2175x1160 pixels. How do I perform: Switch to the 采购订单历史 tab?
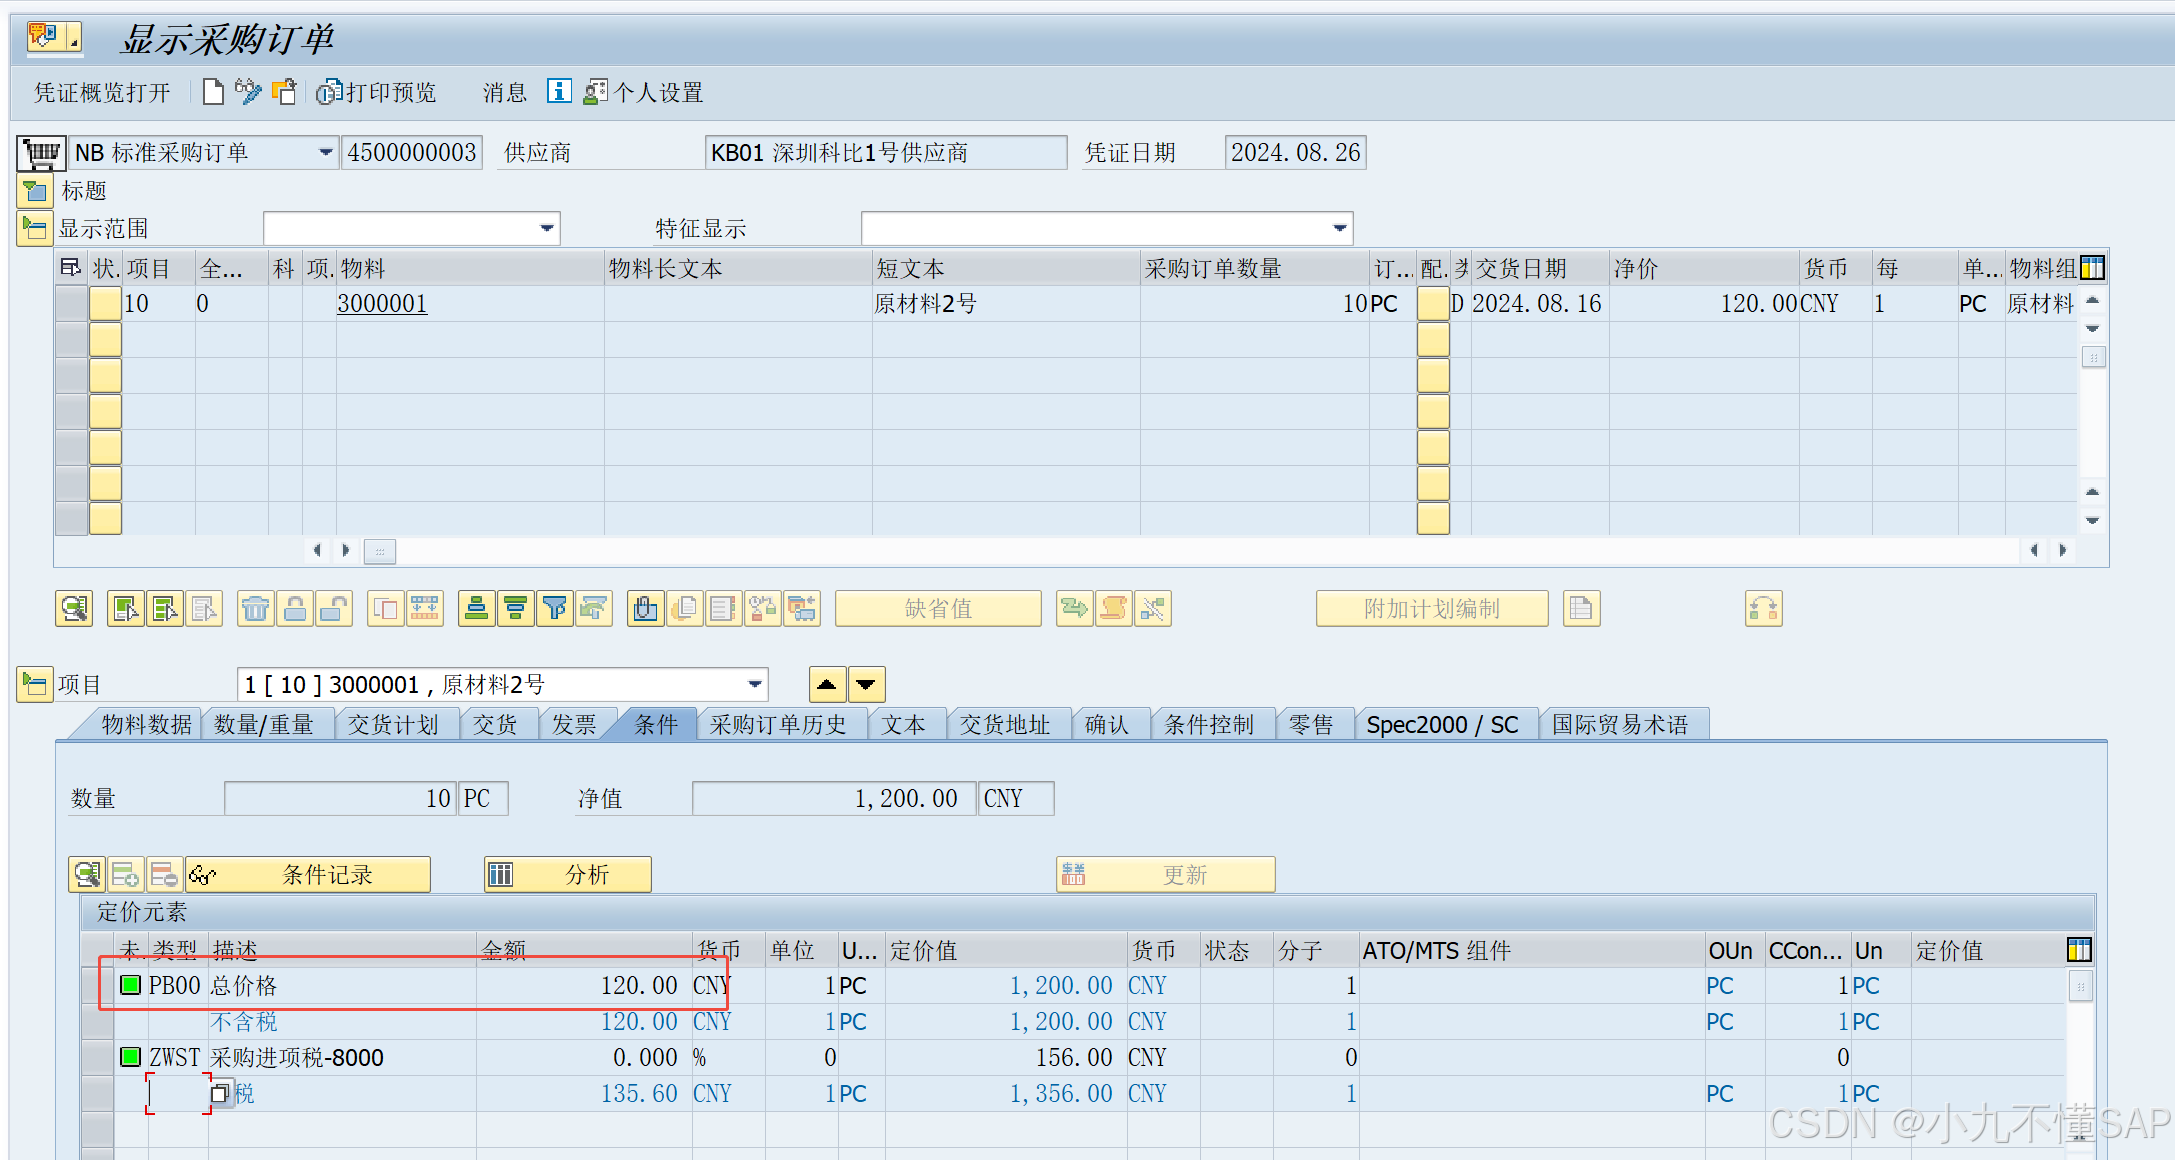(x=777, y=725)
